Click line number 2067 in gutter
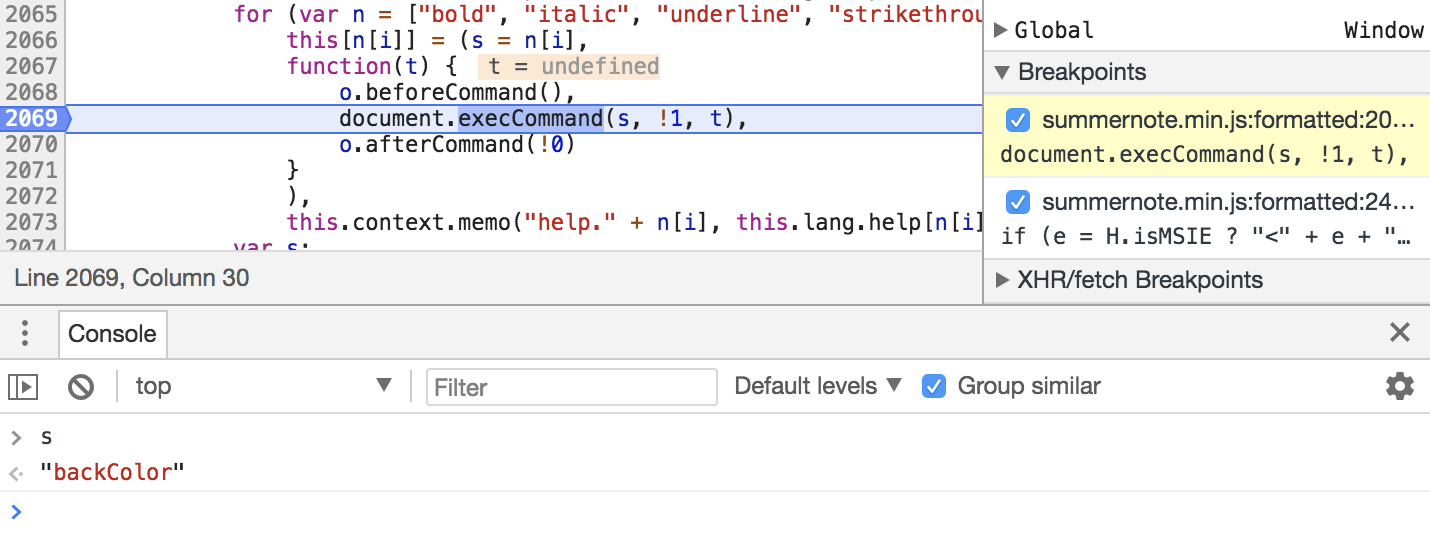The width and height of the screenshot is (1430, 546). [x=31, y=66]
